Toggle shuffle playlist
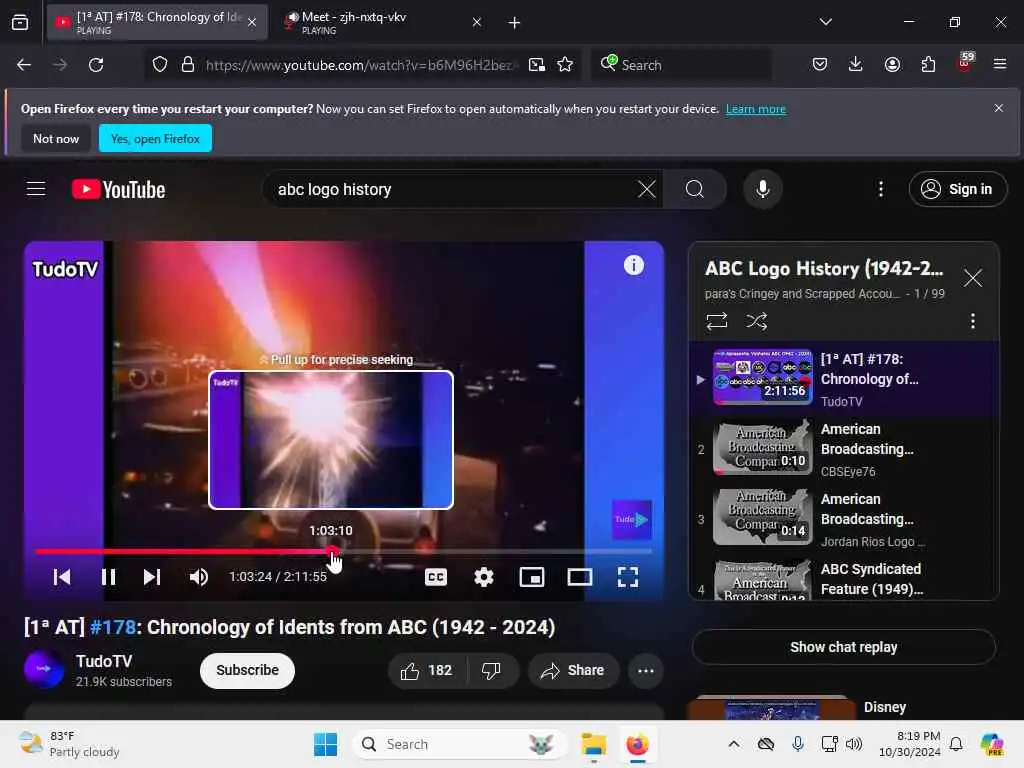Image resolution: width=1024 pixels, height=768 pixels. point(756,321)
